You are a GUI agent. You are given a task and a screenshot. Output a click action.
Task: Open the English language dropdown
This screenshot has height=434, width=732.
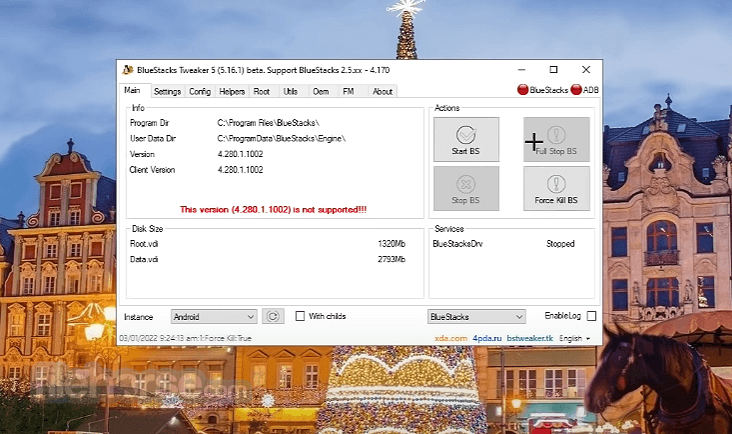pyautogui.click(x=575, y=338)
